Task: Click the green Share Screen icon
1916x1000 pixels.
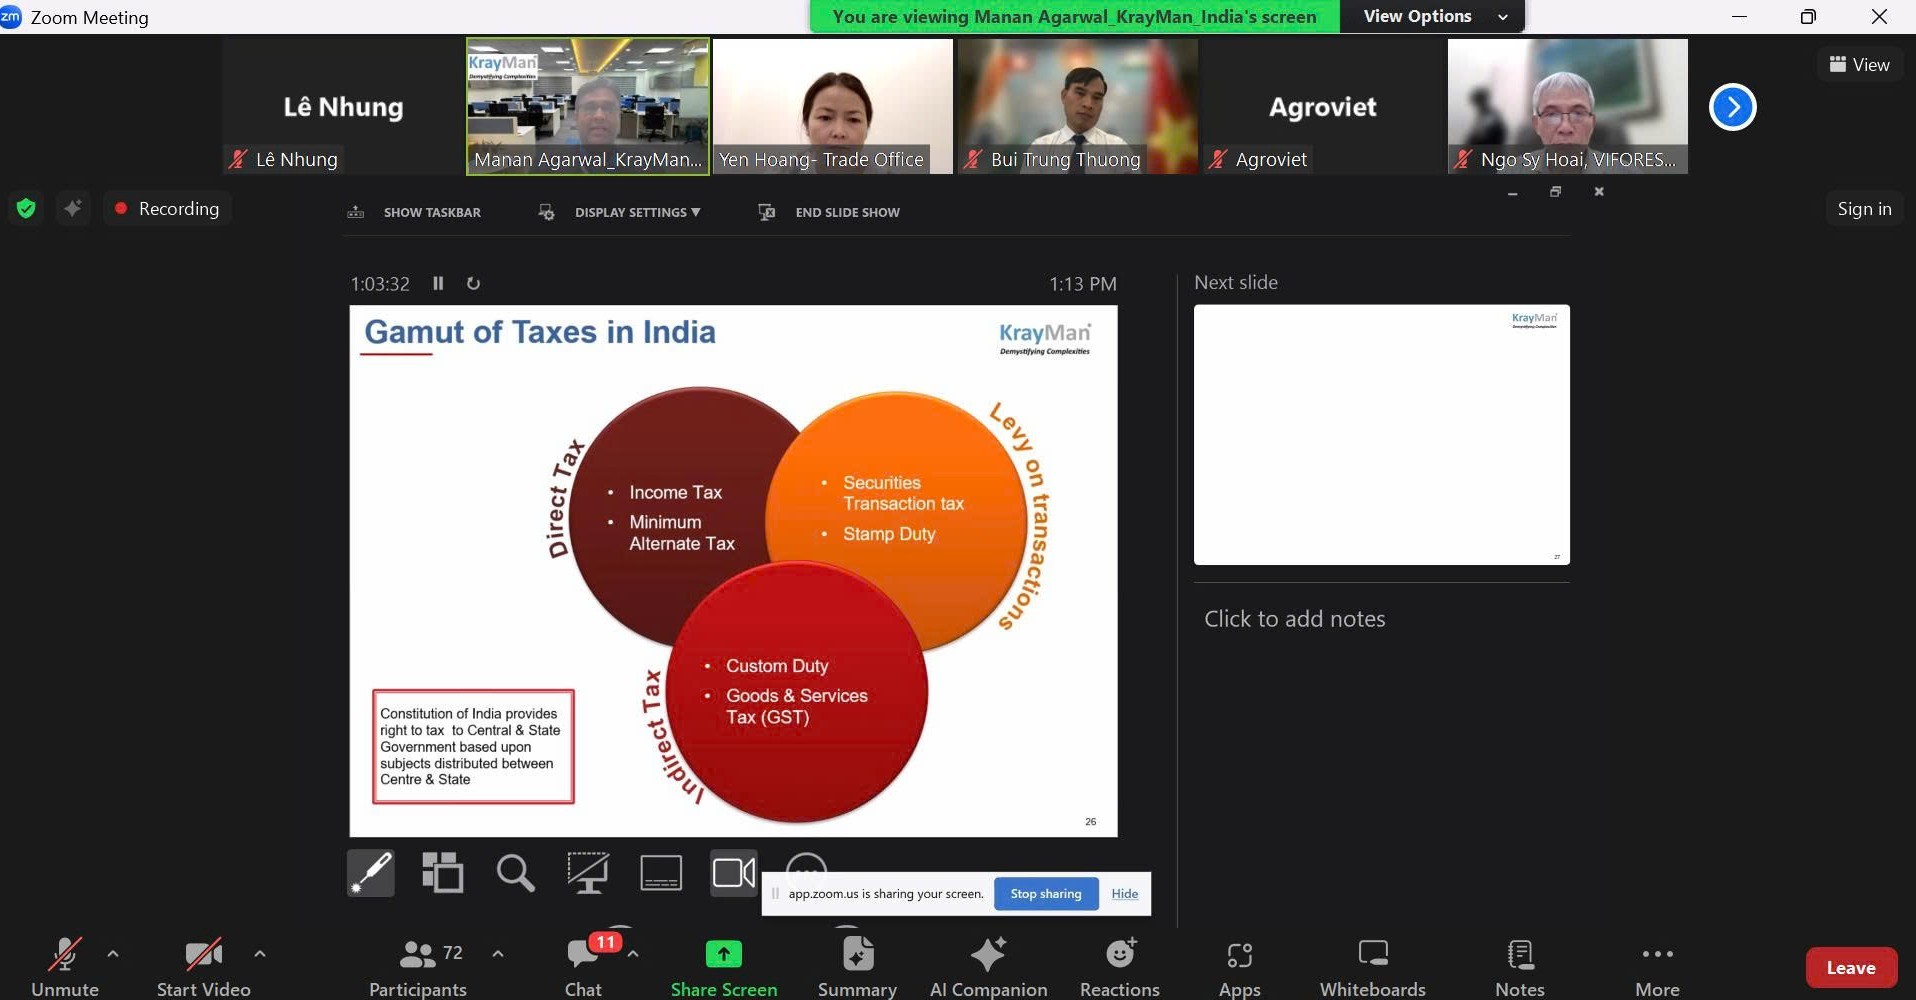Action: 723,955
